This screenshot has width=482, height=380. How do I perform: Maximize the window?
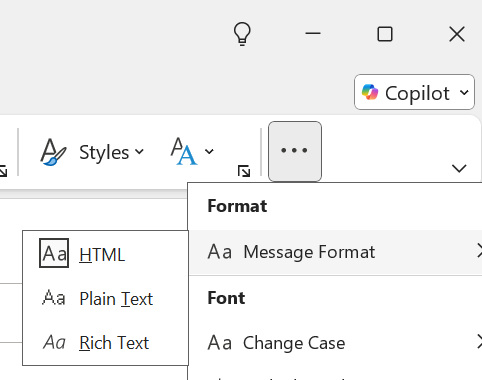385,34
